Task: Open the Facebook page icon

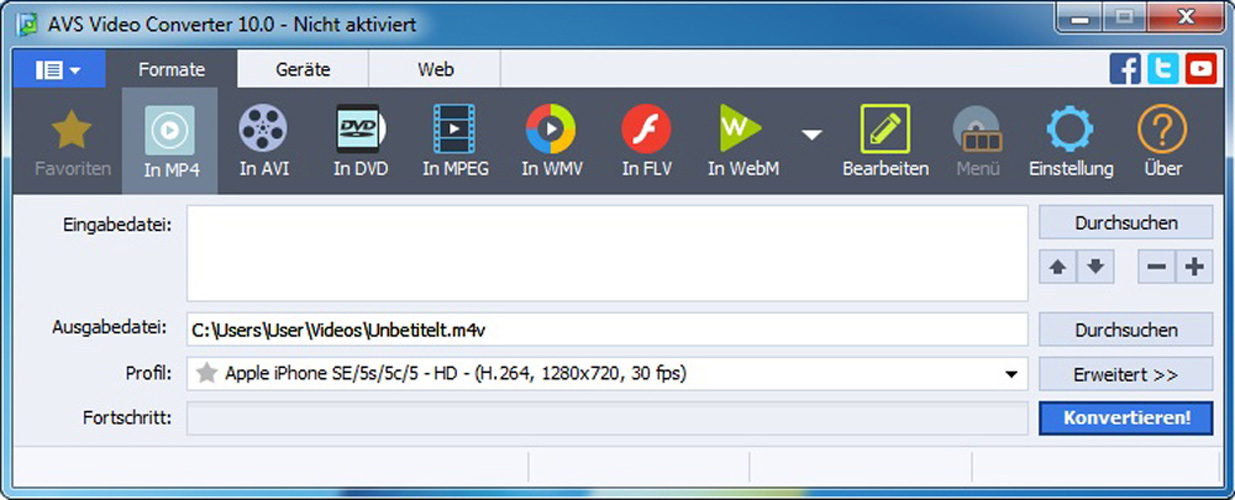Action: point(1125,69)
